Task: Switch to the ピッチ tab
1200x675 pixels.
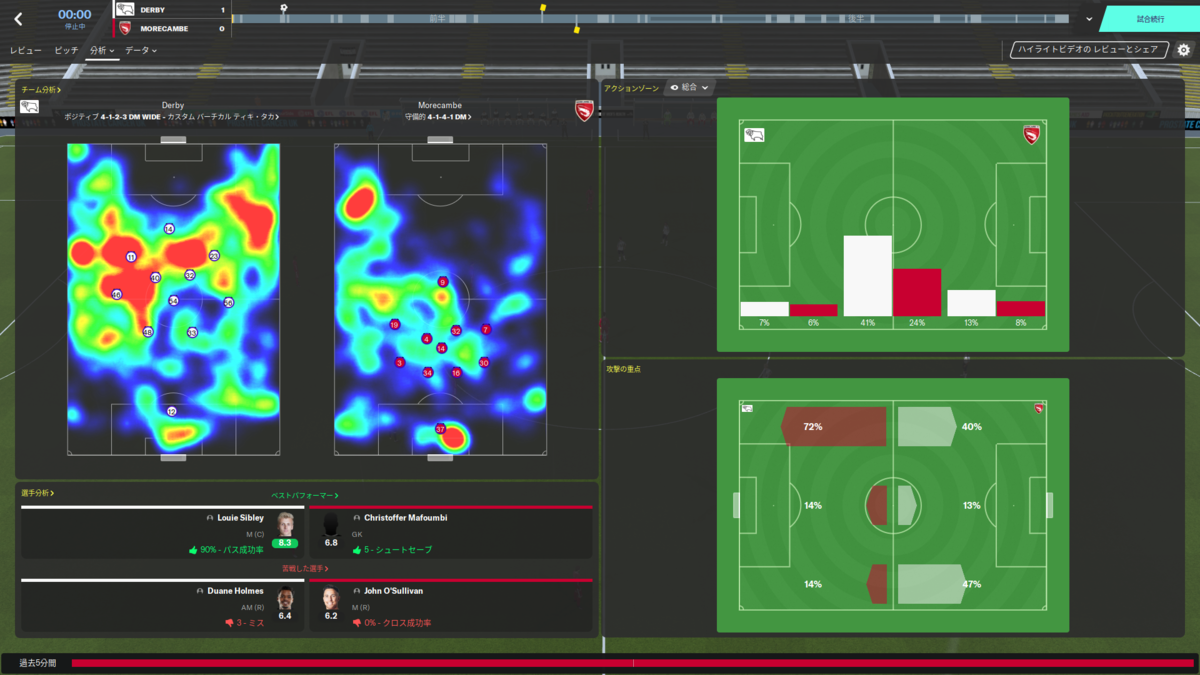Action: 66,50
